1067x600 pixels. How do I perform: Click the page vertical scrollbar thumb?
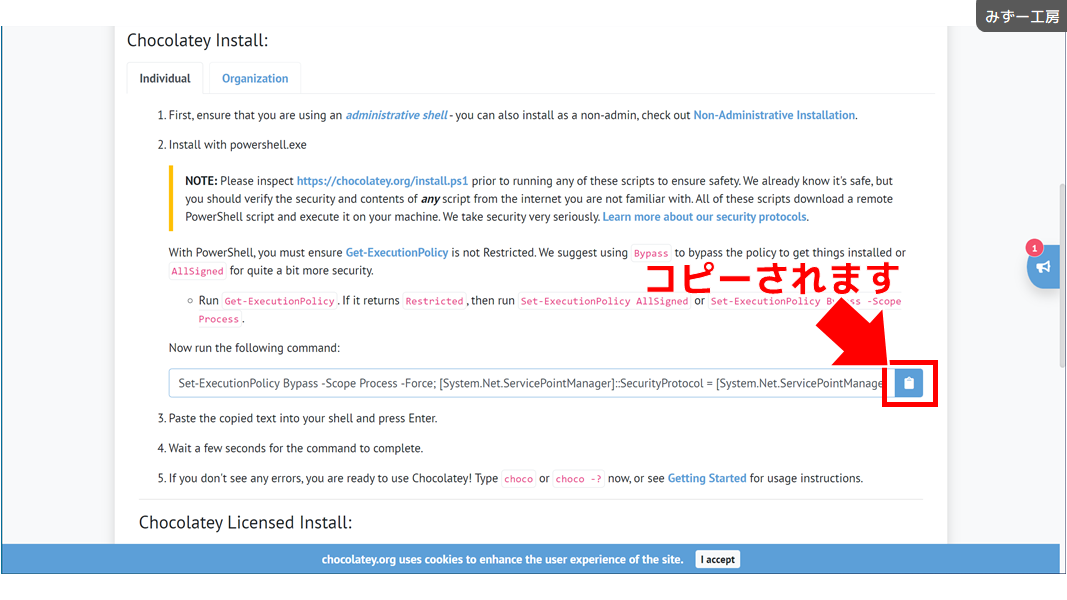(1063, 276)
